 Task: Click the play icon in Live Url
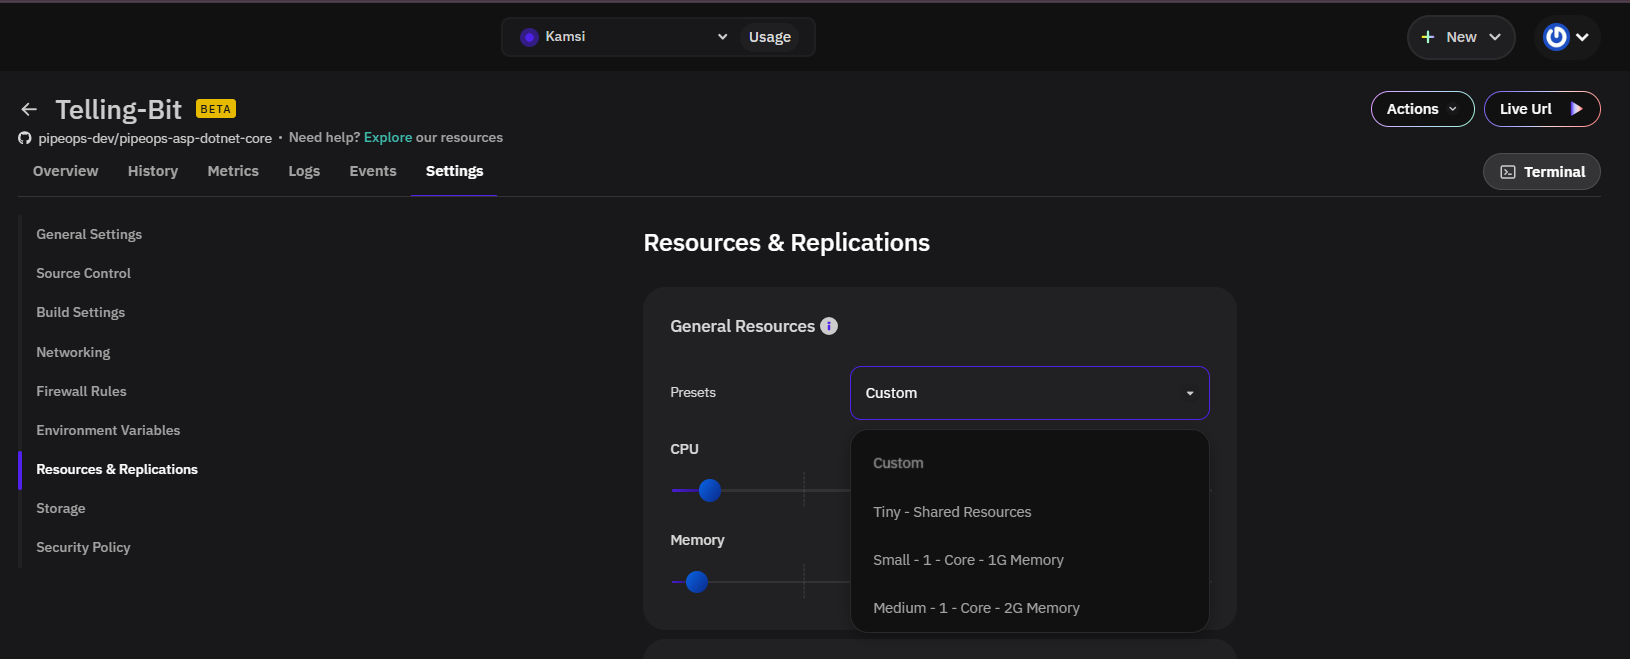point(1577,109)
